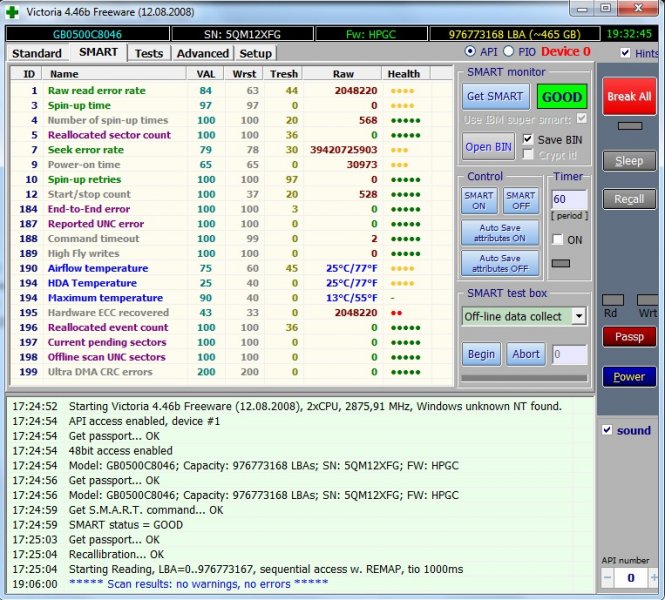Click the Passp button

coord(628,337)
